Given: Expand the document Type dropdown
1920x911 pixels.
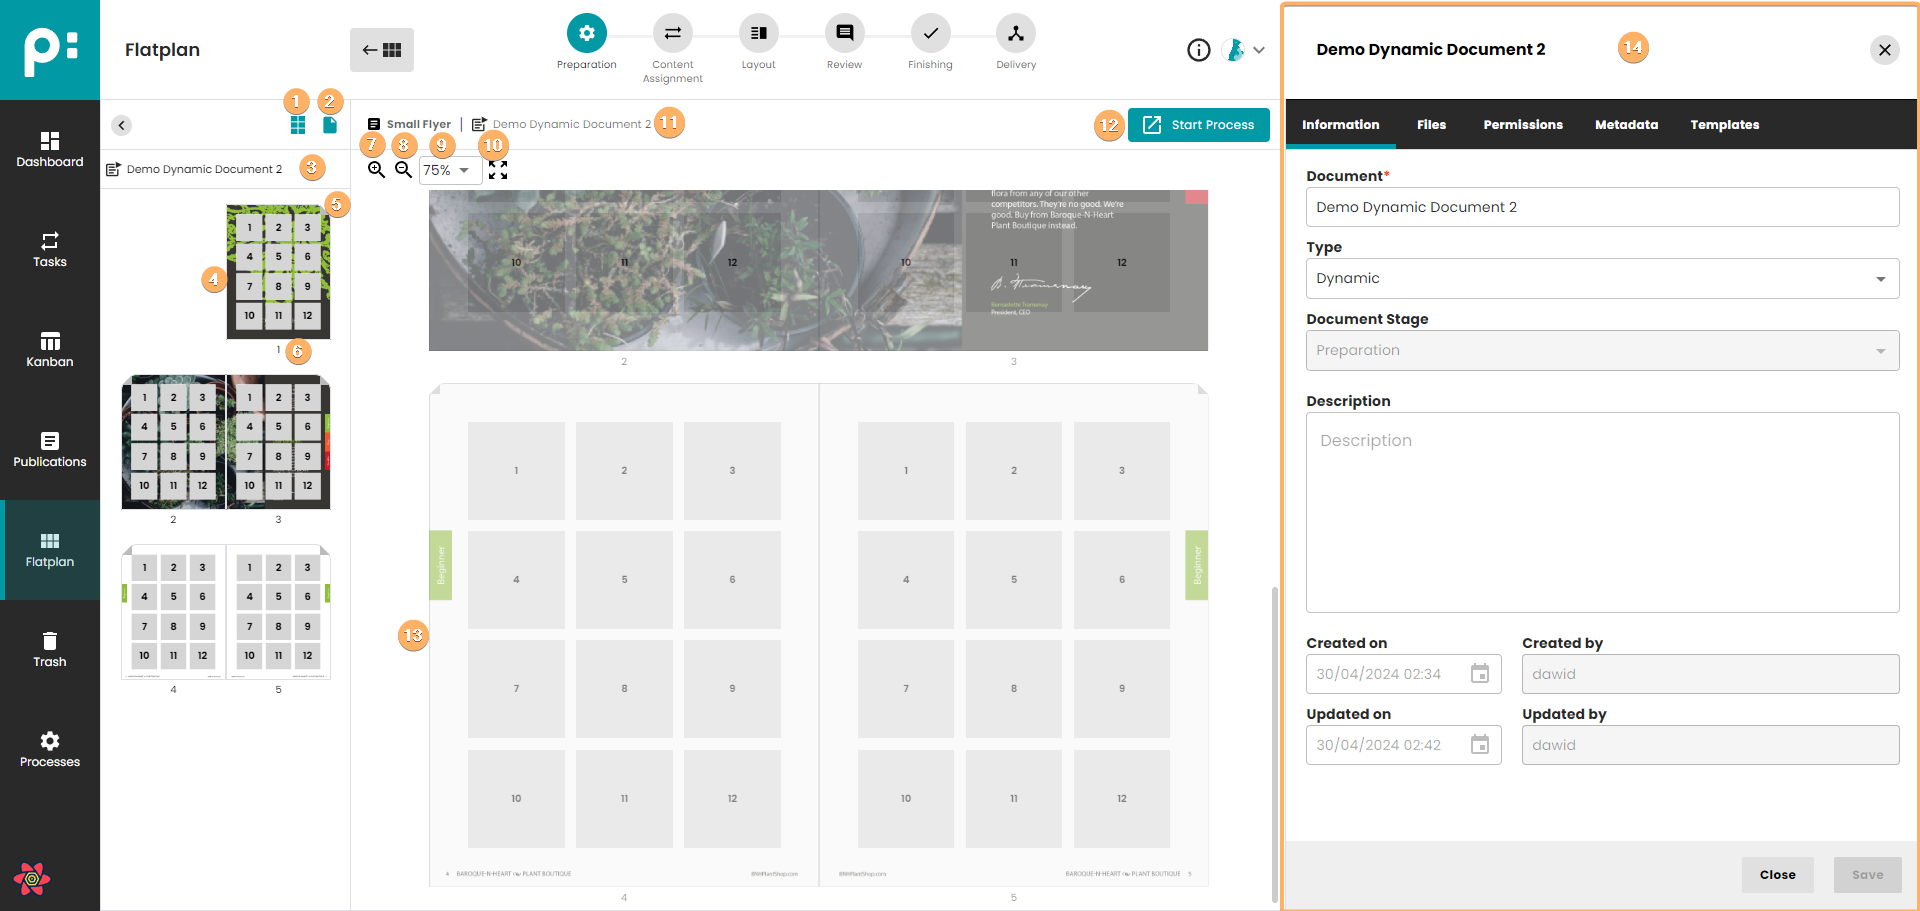Looking at the screenshot, I should tap(1601, 279).
